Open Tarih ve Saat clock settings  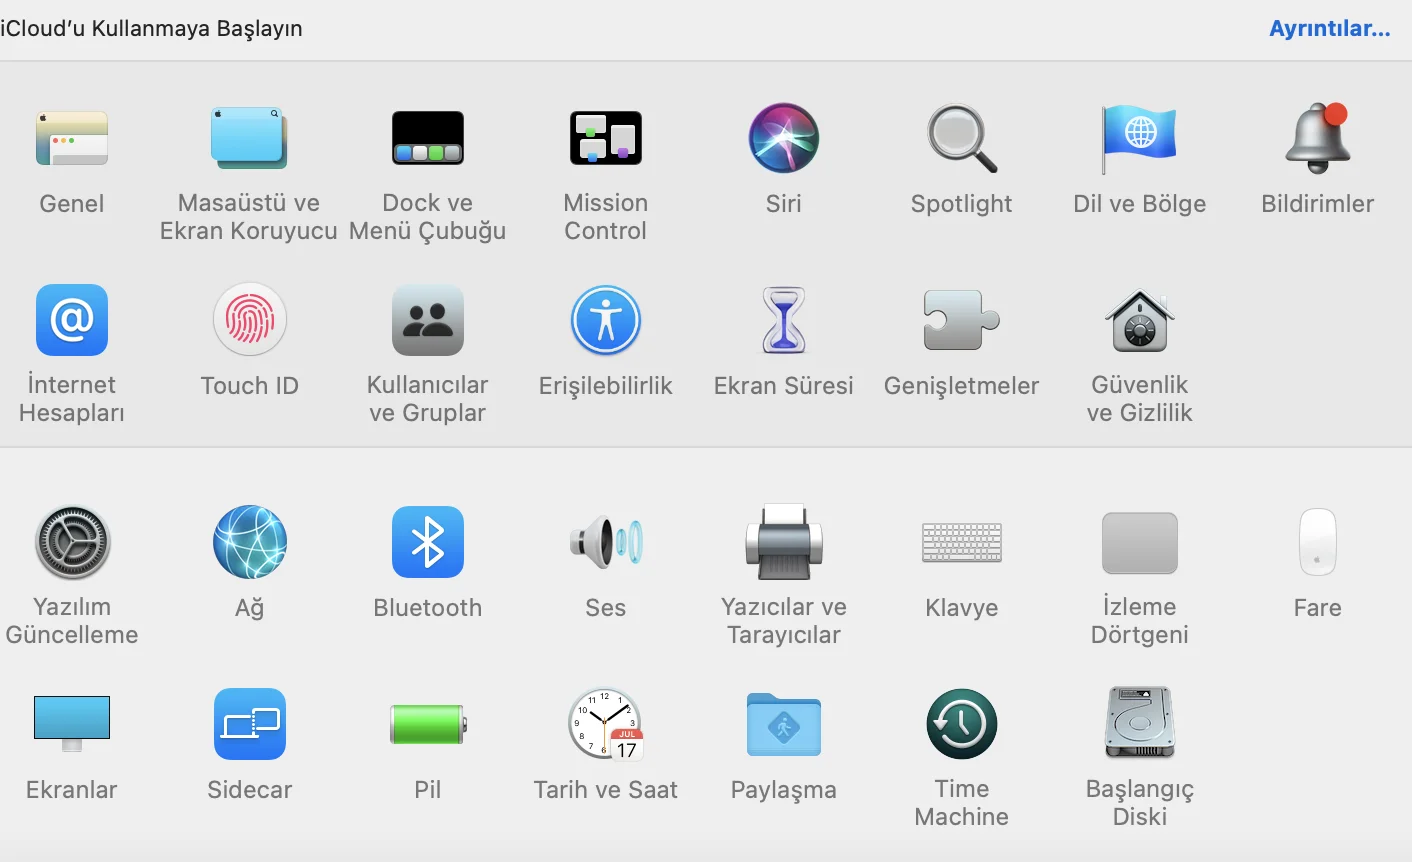tap(606, 725)
